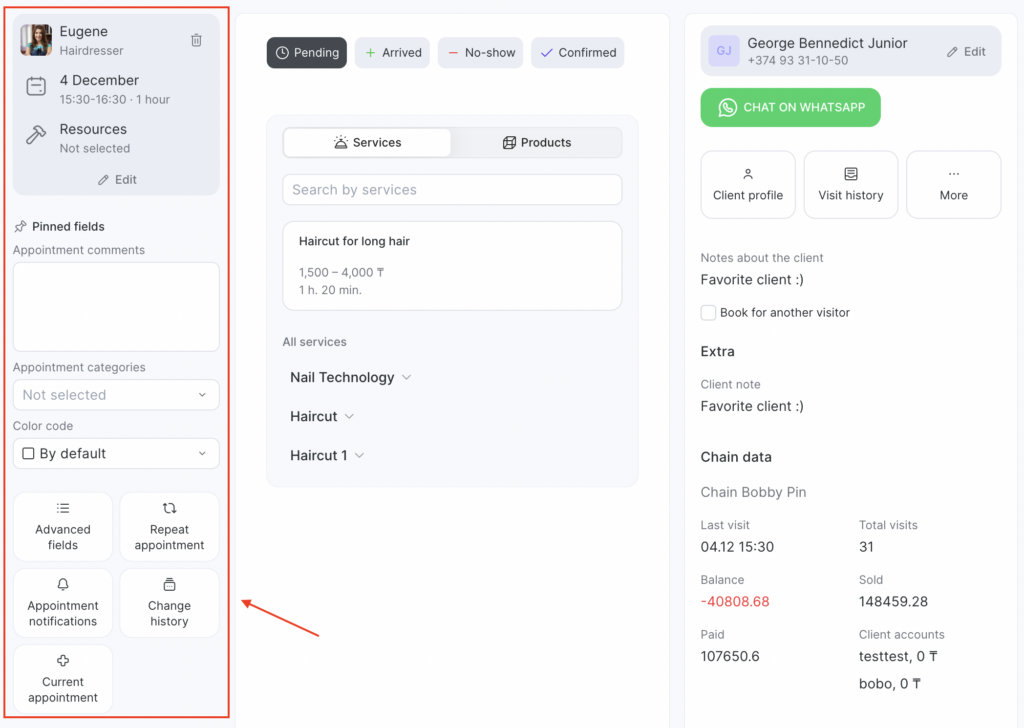Open Visit history for the client
The width and height of the screenshot is (1024, 728).
click(x=850, y=184)
